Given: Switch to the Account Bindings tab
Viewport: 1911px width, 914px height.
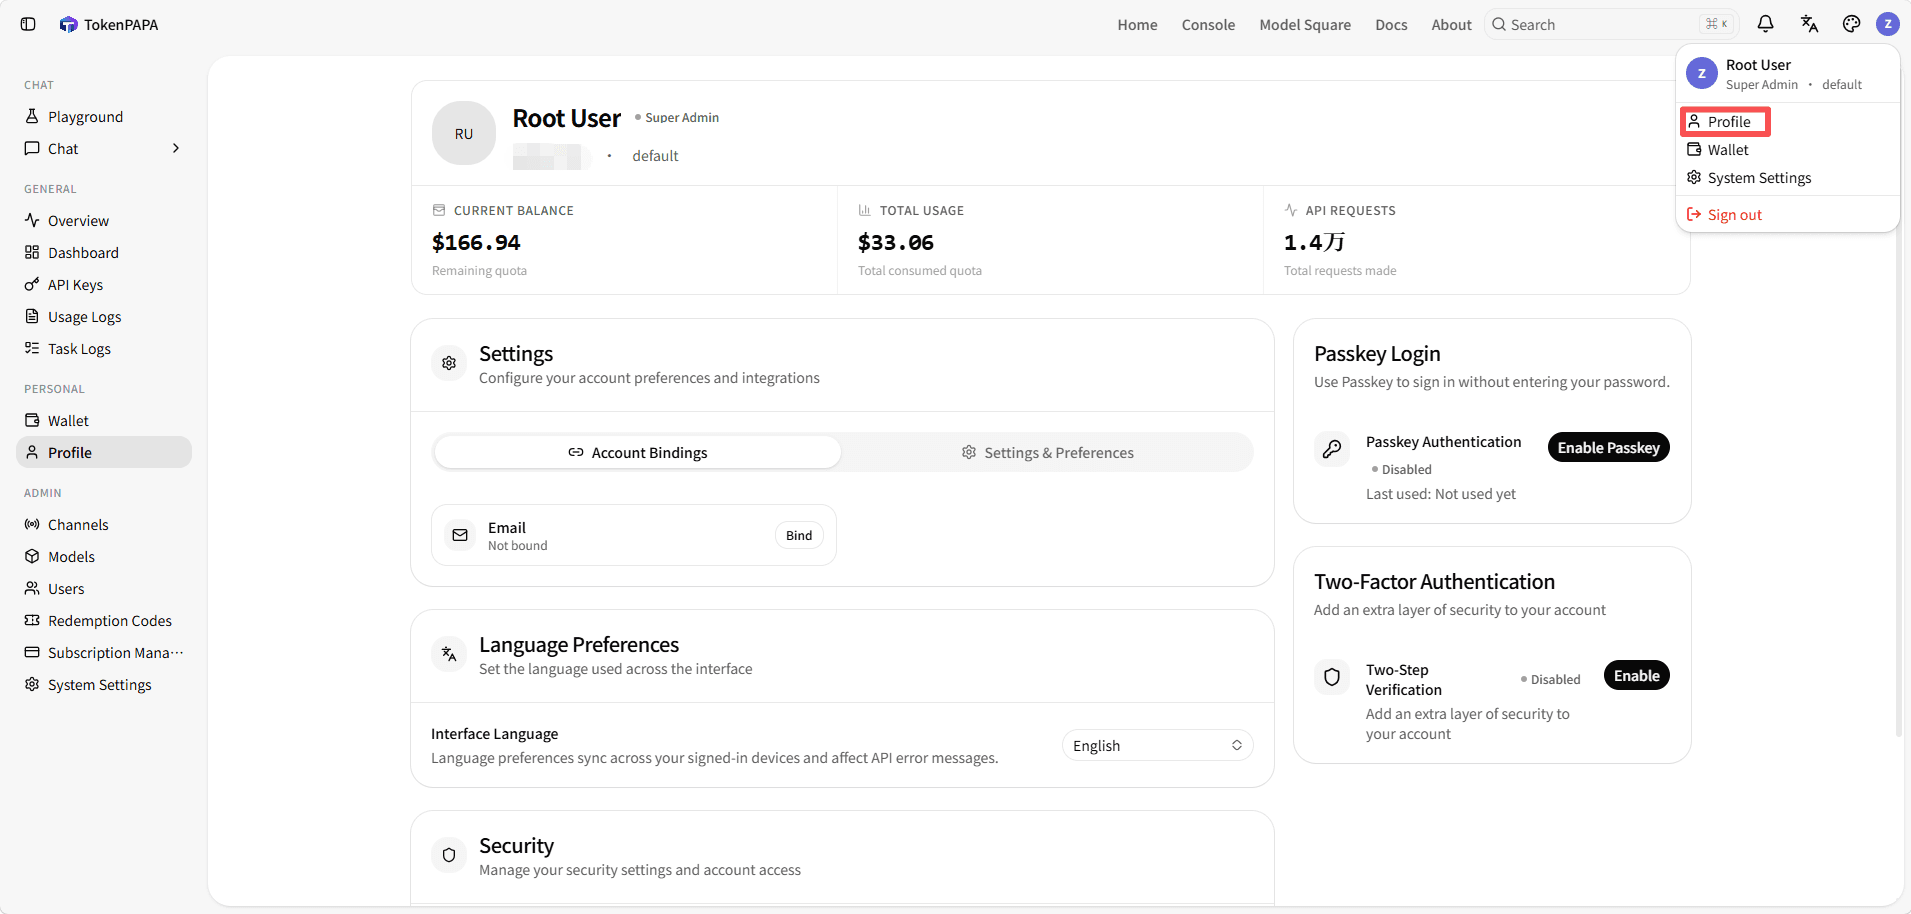Looking at the screenshot, I should (638, 453).
